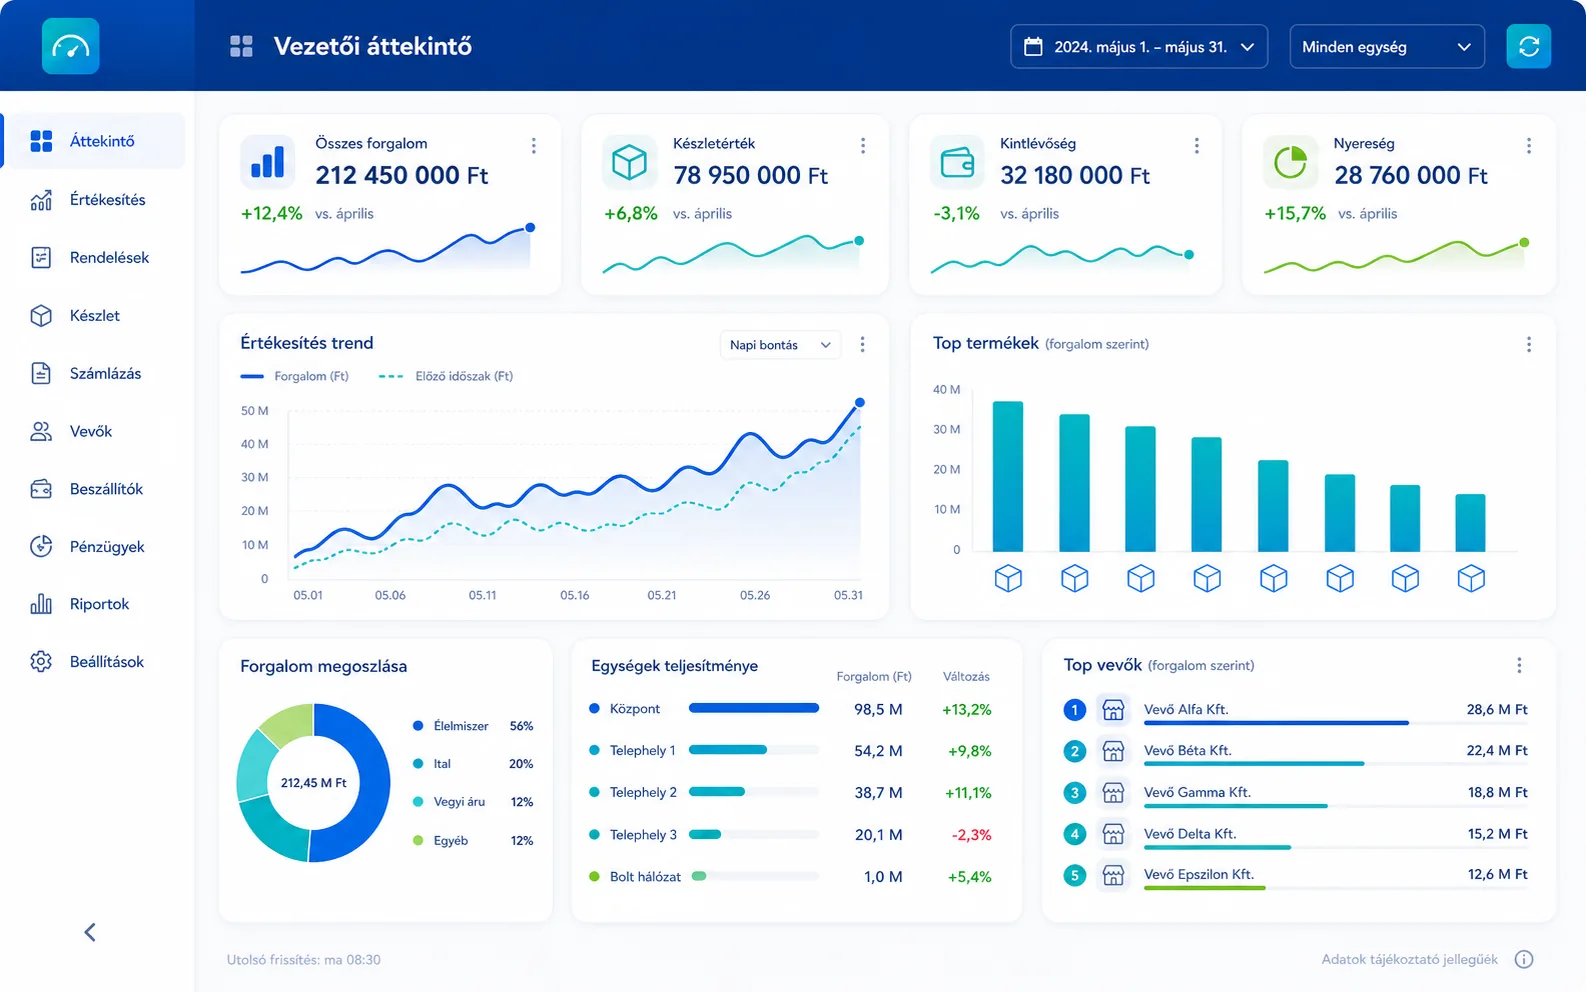Open the Készletérték card options menu

[x=863, y=146]
